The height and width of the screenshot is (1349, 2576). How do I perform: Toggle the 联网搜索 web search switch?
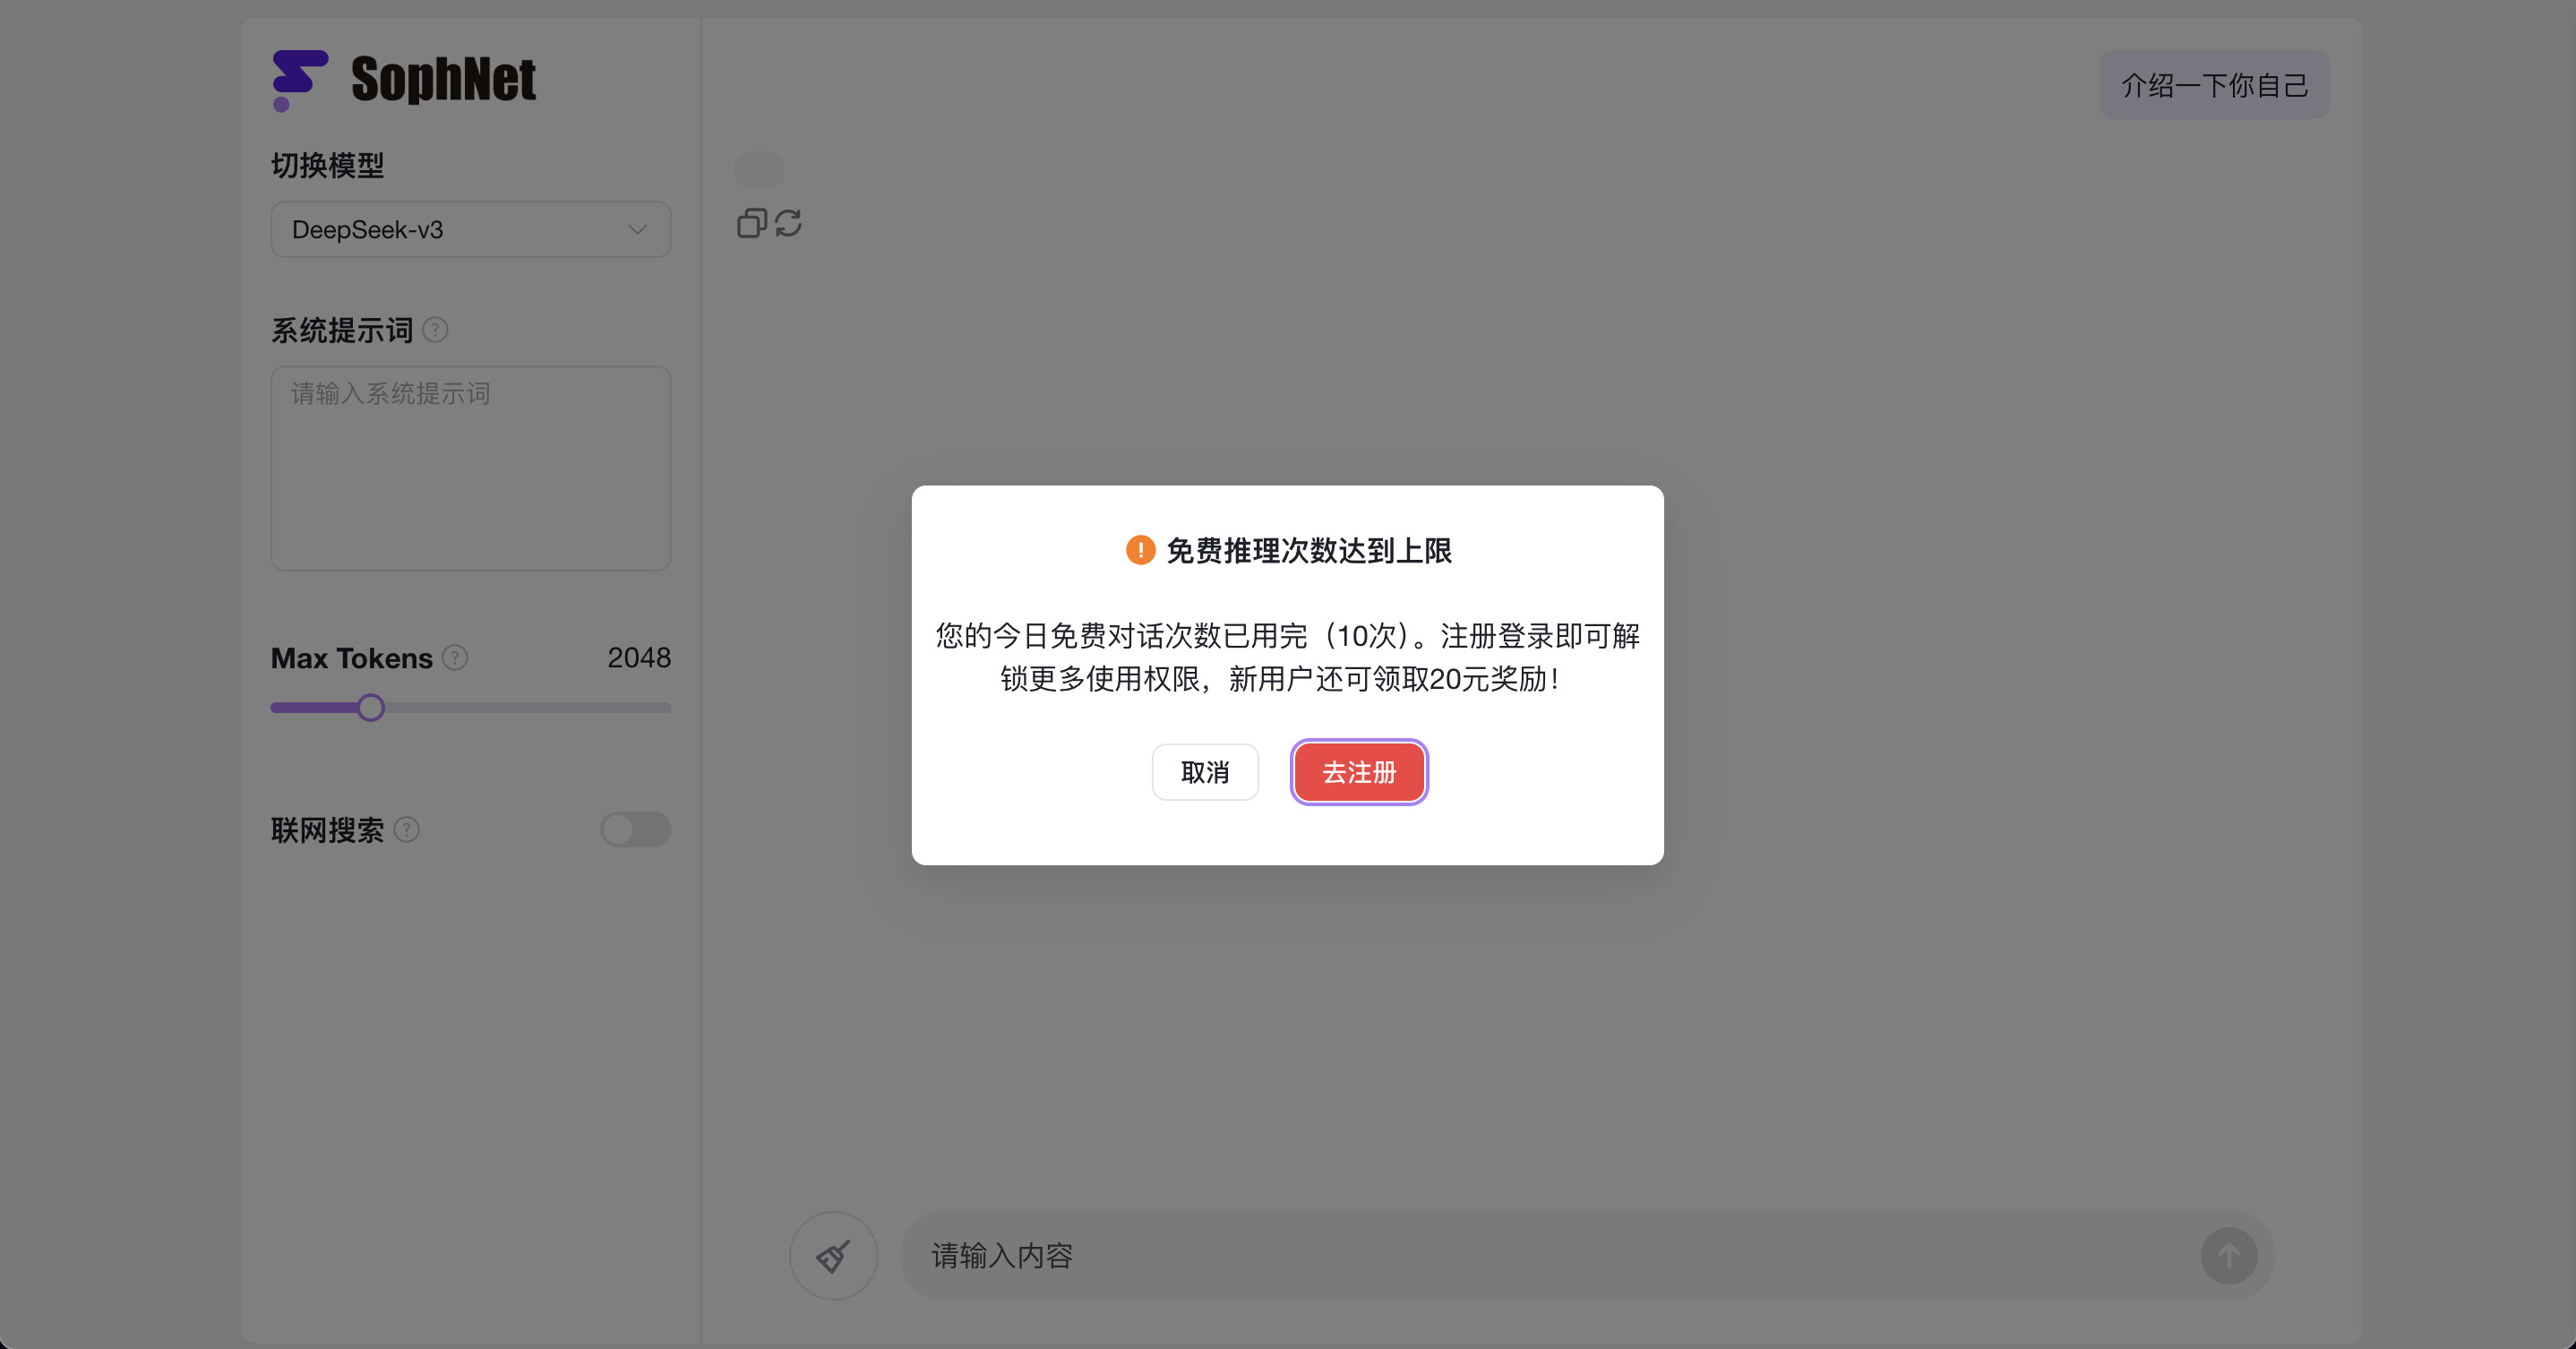point(635,829)
